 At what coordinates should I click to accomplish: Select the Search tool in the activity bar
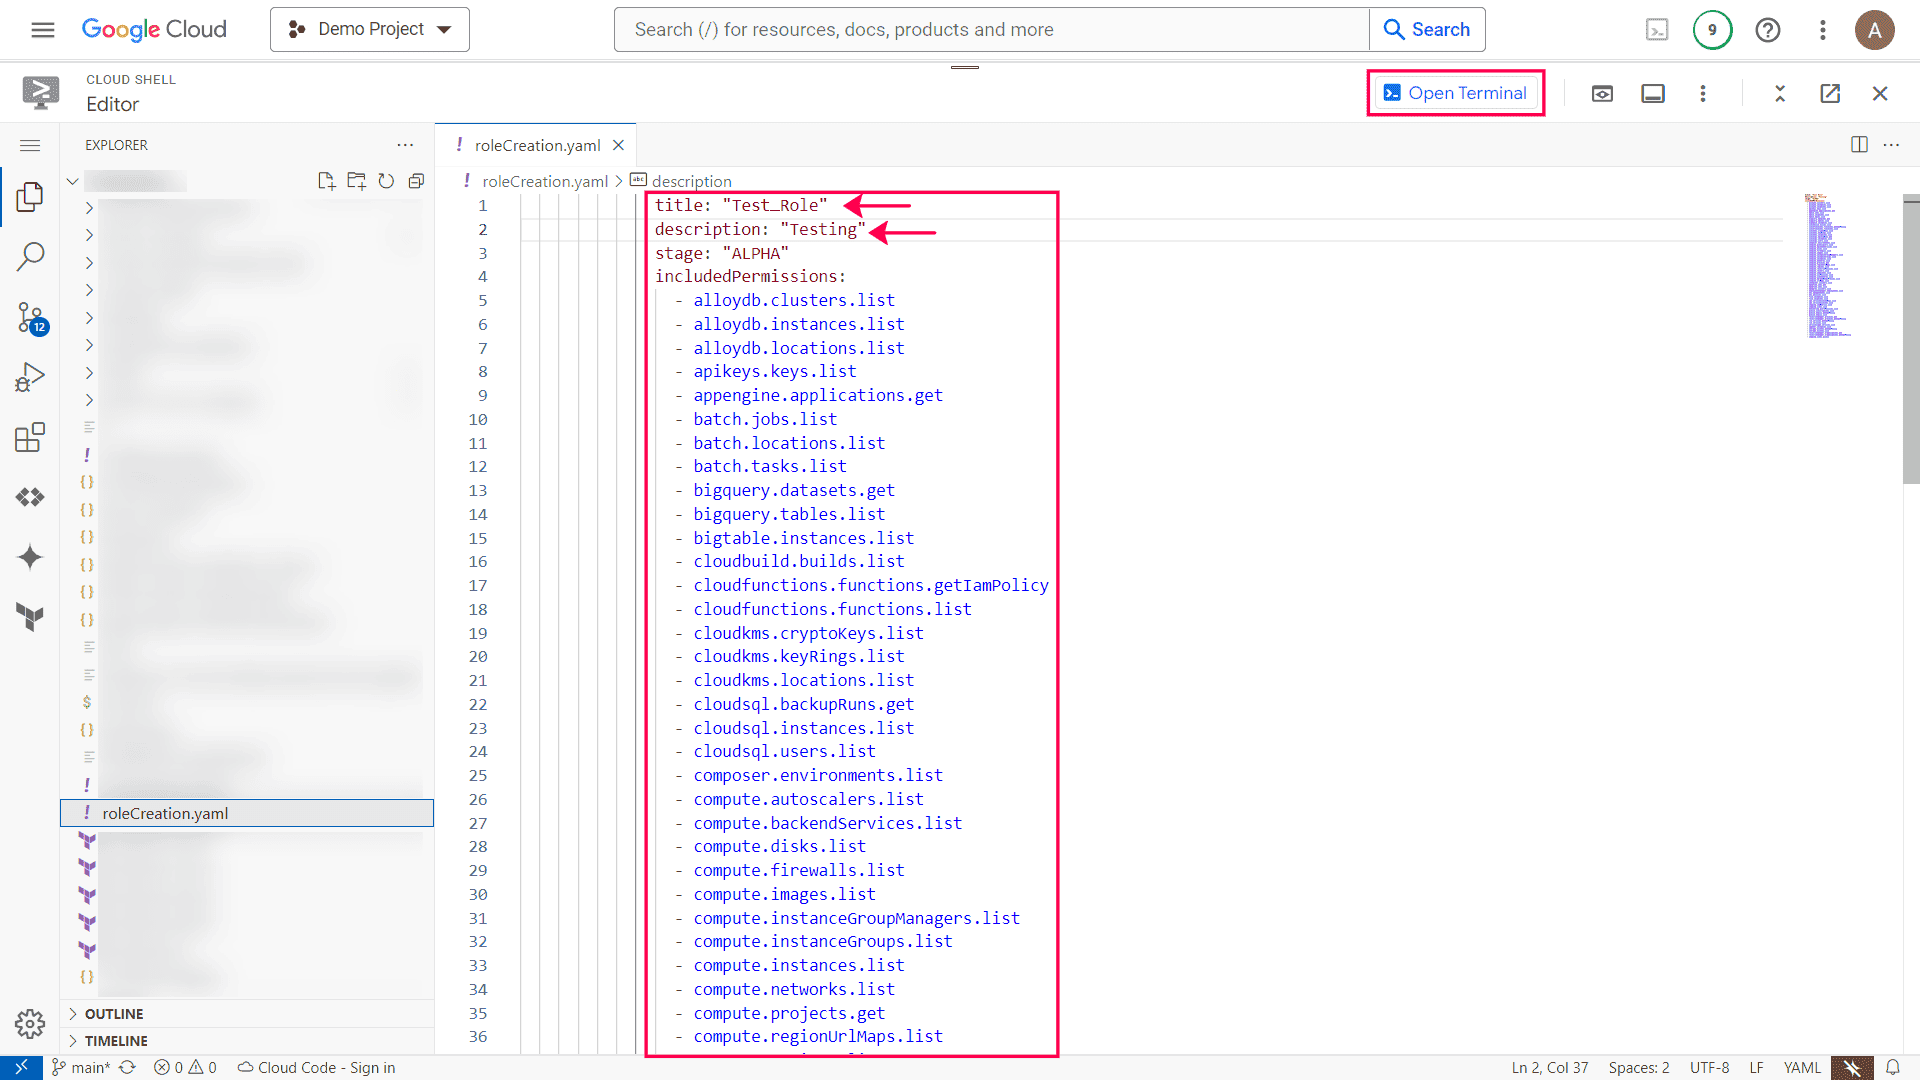[x=29, y=257]
